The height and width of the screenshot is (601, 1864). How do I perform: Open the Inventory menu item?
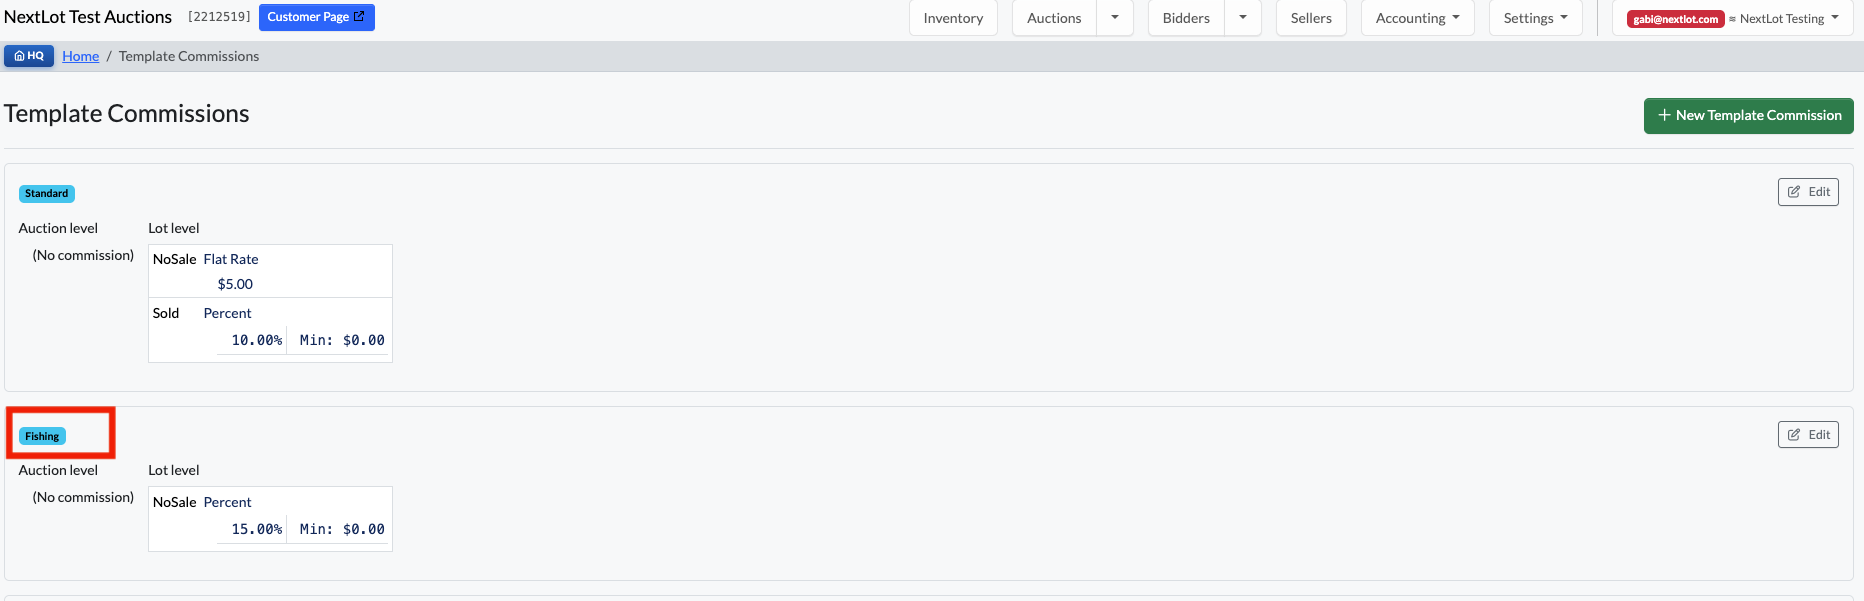tap(953, 18)
